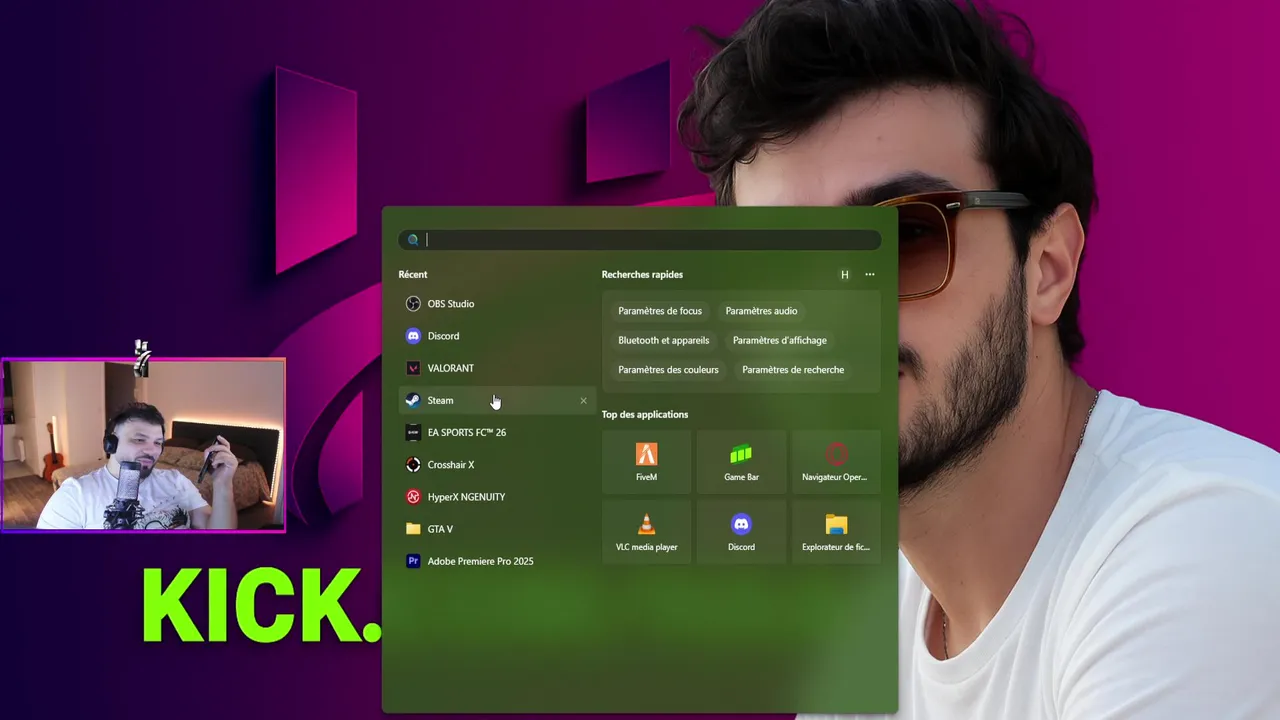
Task: Select EA SPORTS FC™ 26 label
Action: [467, 432]
